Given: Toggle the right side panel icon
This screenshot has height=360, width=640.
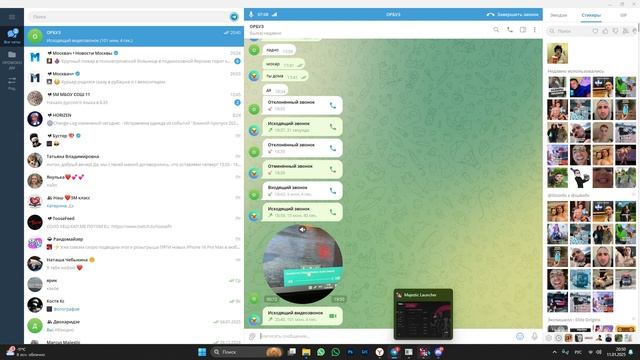Looking at the screenshot, I should point(523,30).
